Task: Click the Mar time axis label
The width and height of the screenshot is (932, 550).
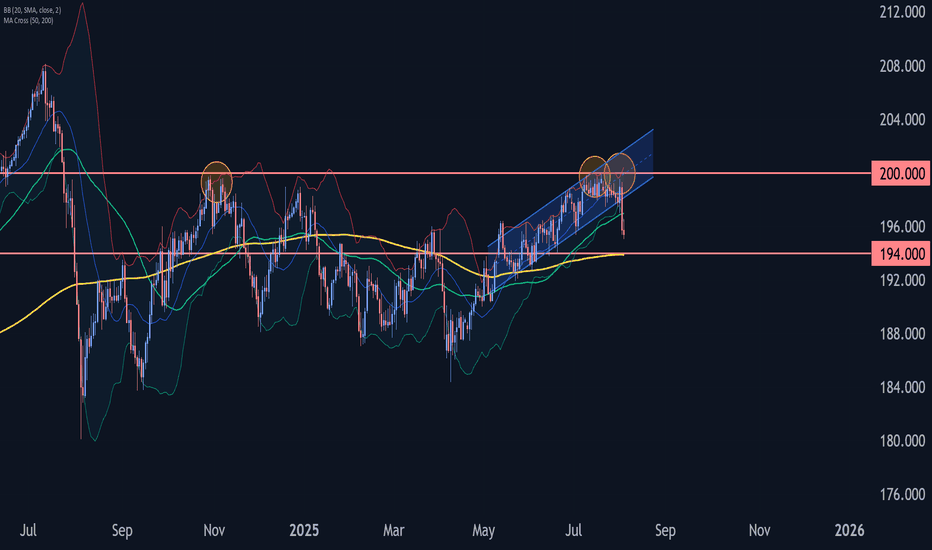Action: (x=393, y=530)
